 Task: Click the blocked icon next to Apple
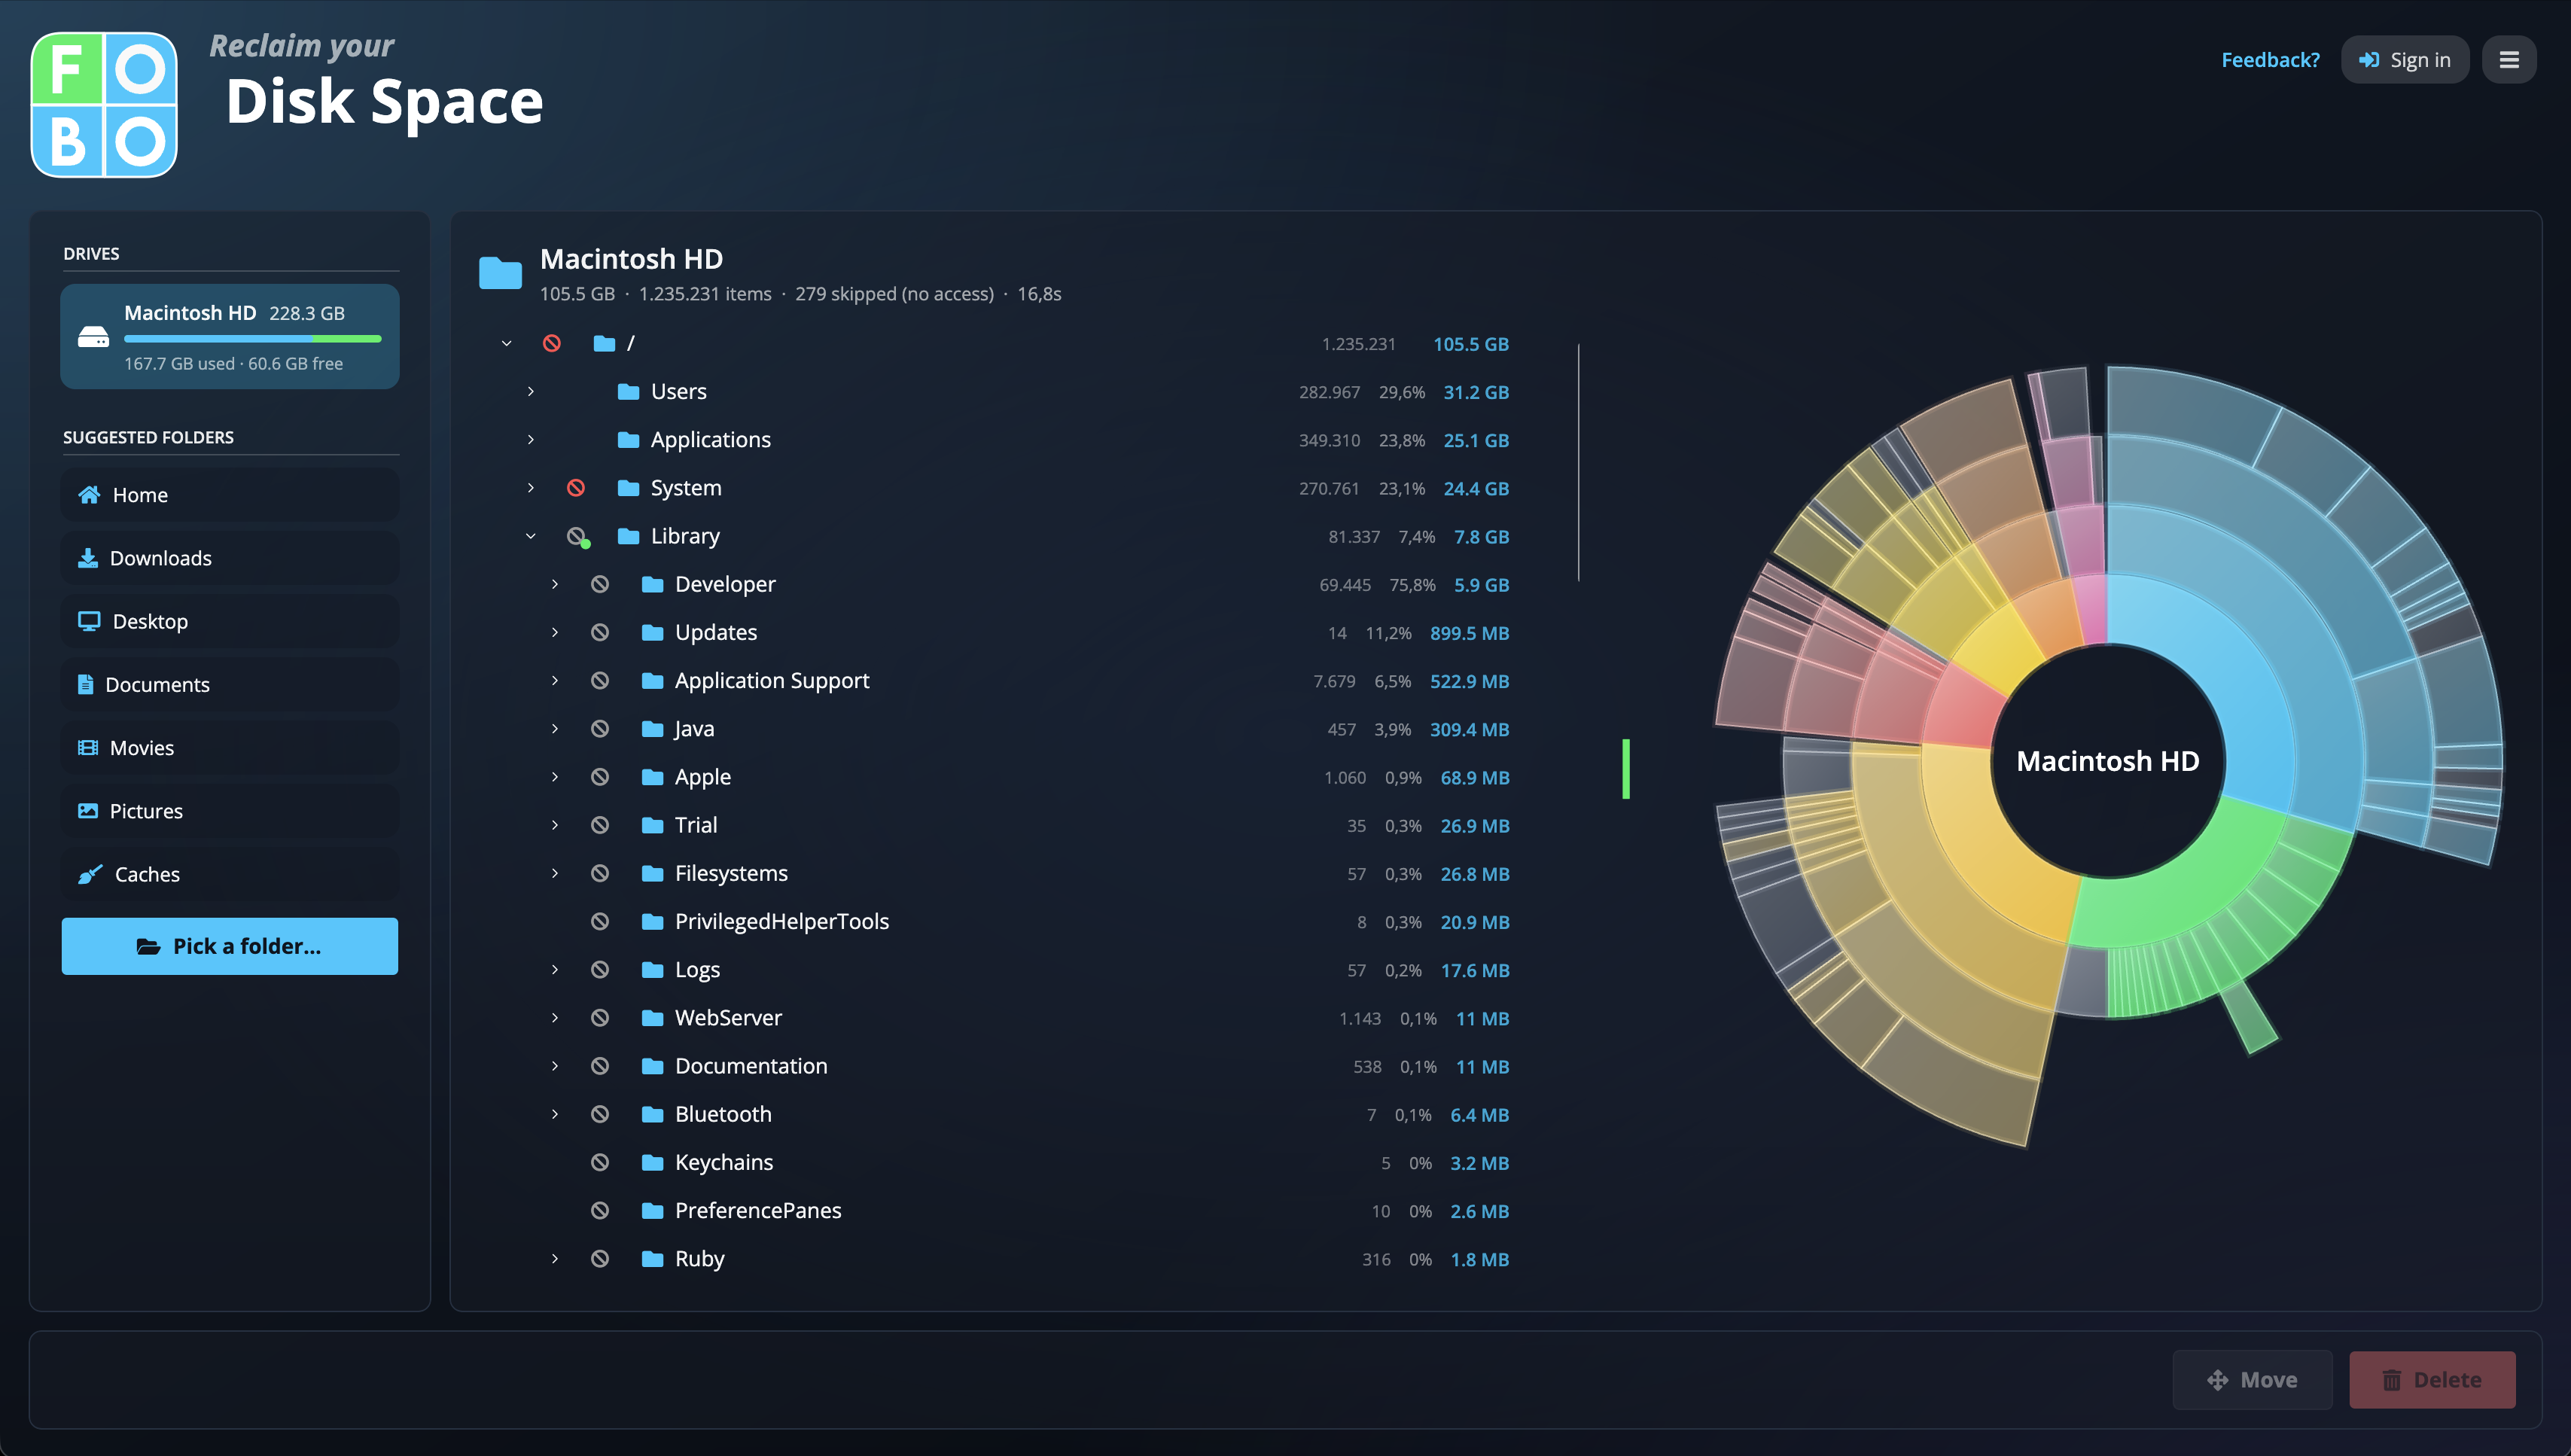click(600, 777)
